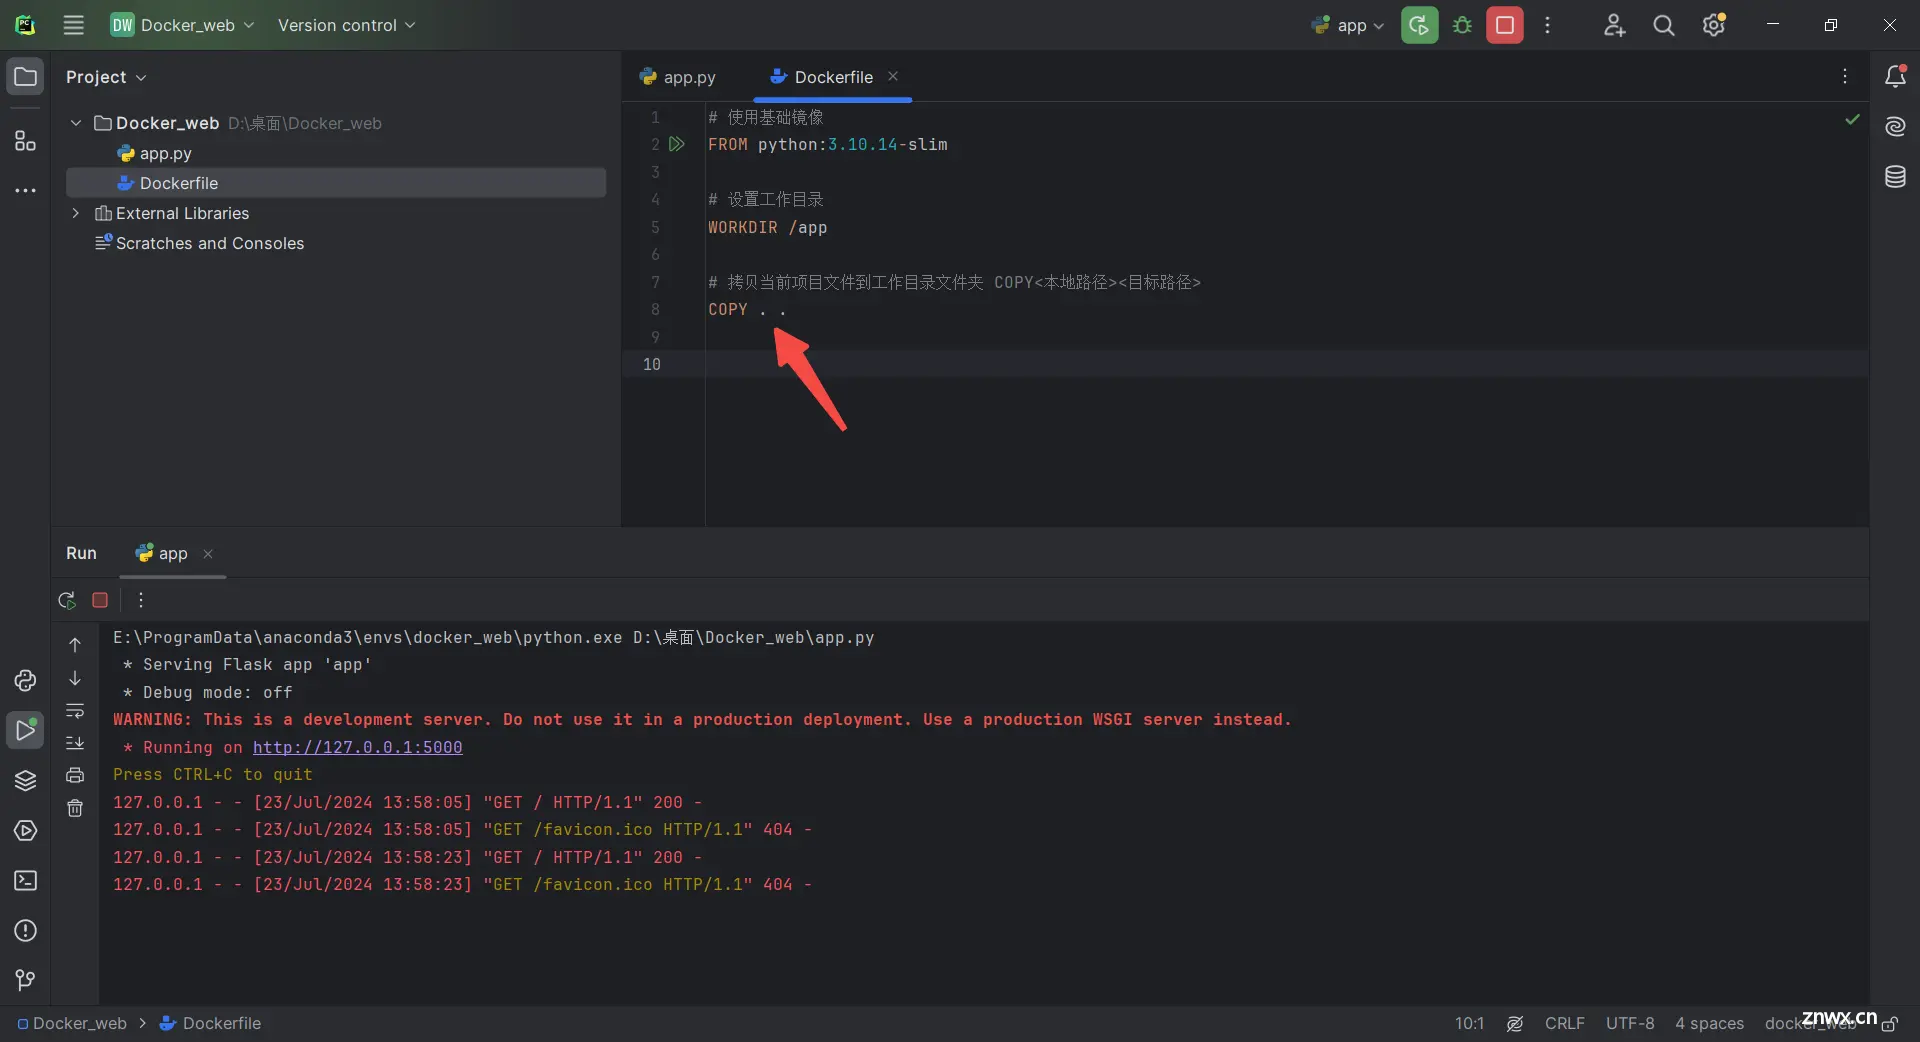Stop the running app in the top toolbar
This screenshot has height=1042, width=1920.
pyautogui.click(x=1504, y=25)
